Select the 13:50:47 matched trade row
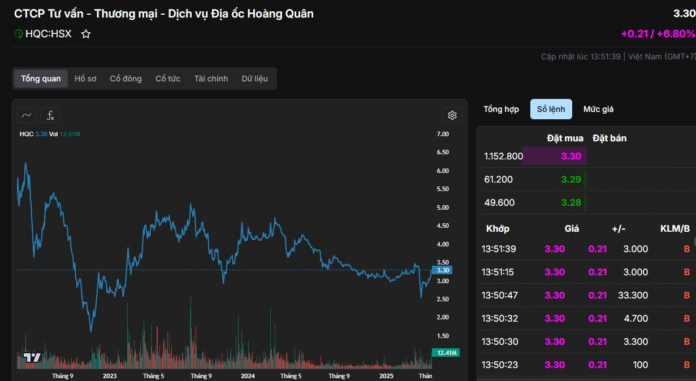Image resolution: width=696 pixels, height=381 pixels. (x=586, y=295)
